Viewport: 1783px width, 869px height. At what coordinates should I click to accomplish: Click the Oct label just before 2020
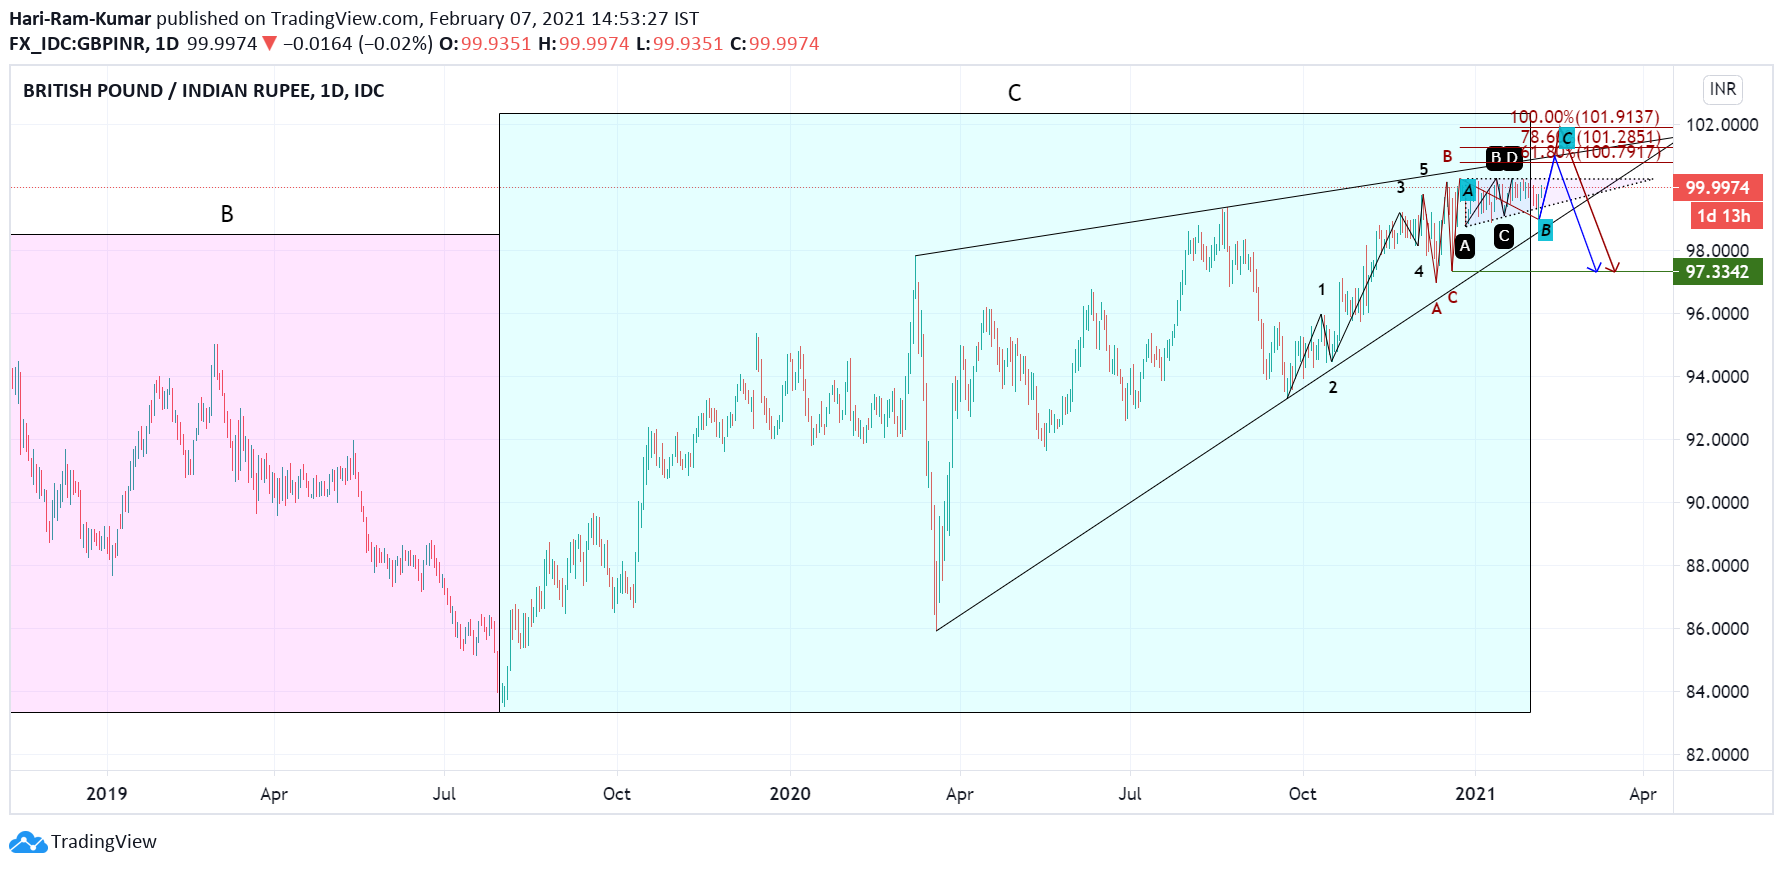tap(617, 794)
